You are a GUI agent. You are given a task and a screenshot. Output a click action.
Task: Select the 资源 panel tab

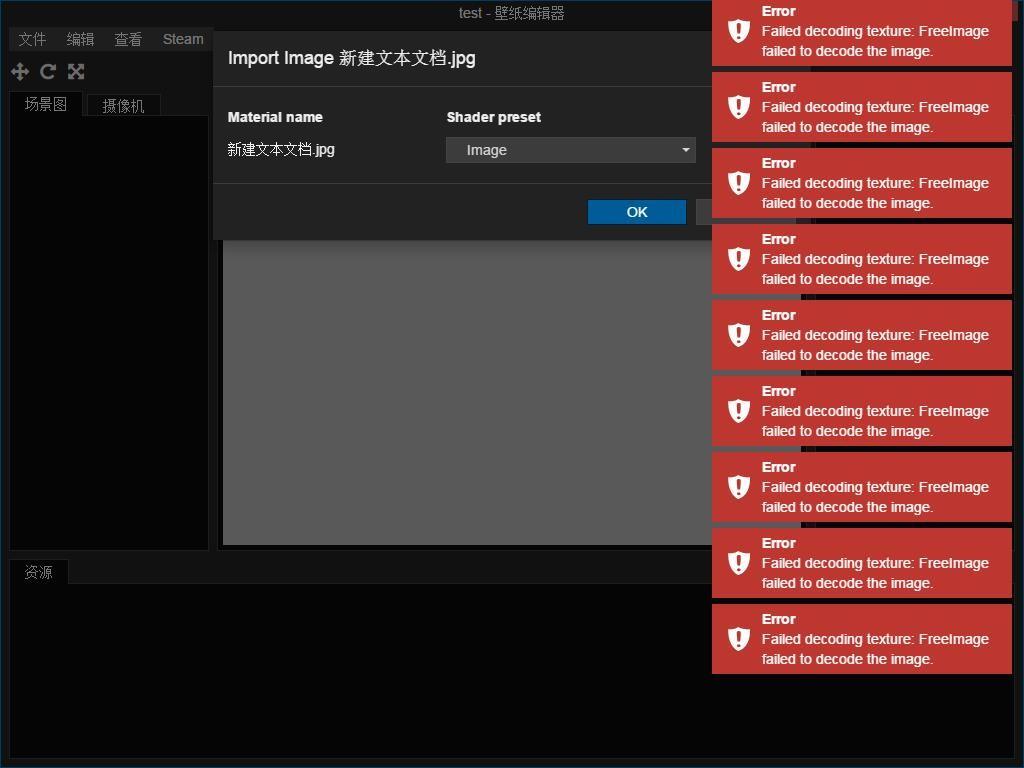(39, 572)
